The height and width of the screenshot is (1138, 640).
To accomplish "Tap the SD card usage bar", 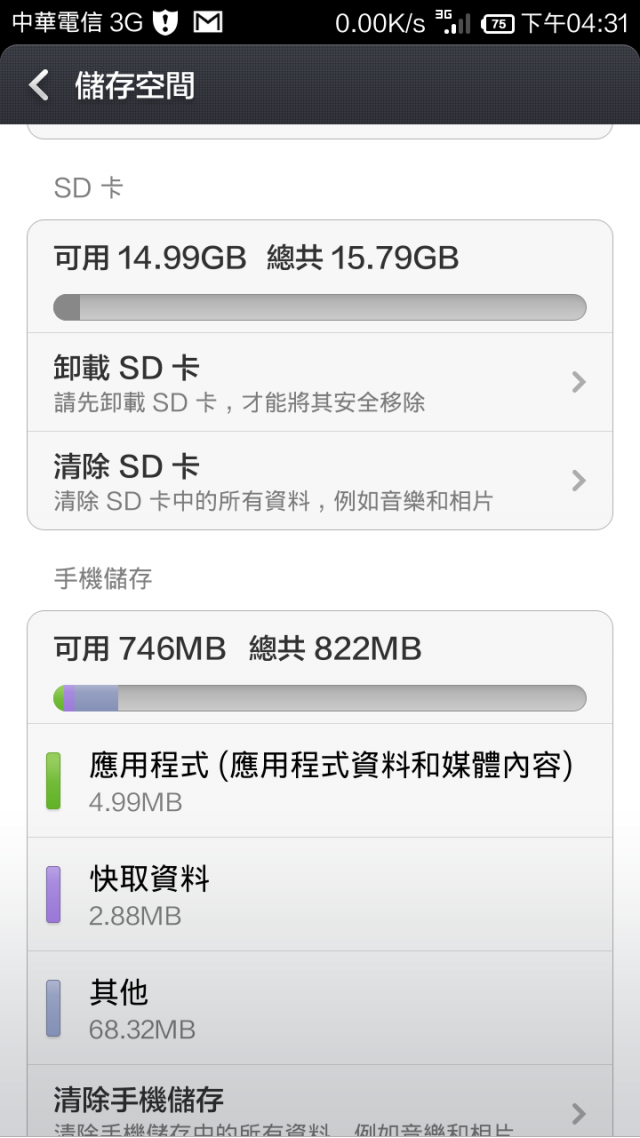I will (320, 308).
